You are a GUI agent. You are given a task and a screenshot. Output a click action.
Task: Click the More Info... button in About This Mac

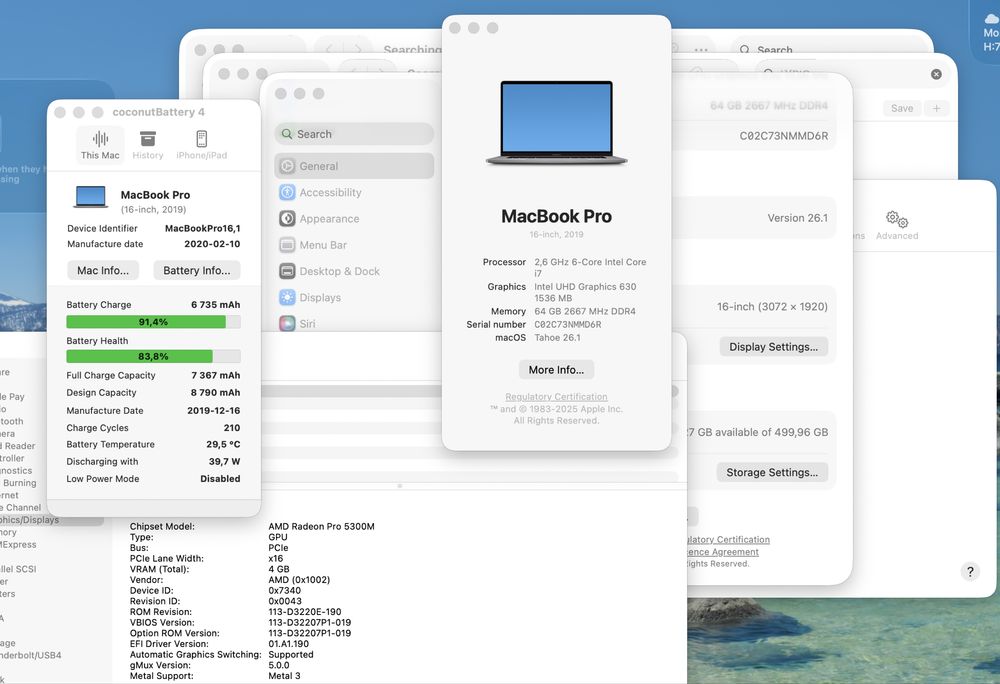click(x=556, y=370)
